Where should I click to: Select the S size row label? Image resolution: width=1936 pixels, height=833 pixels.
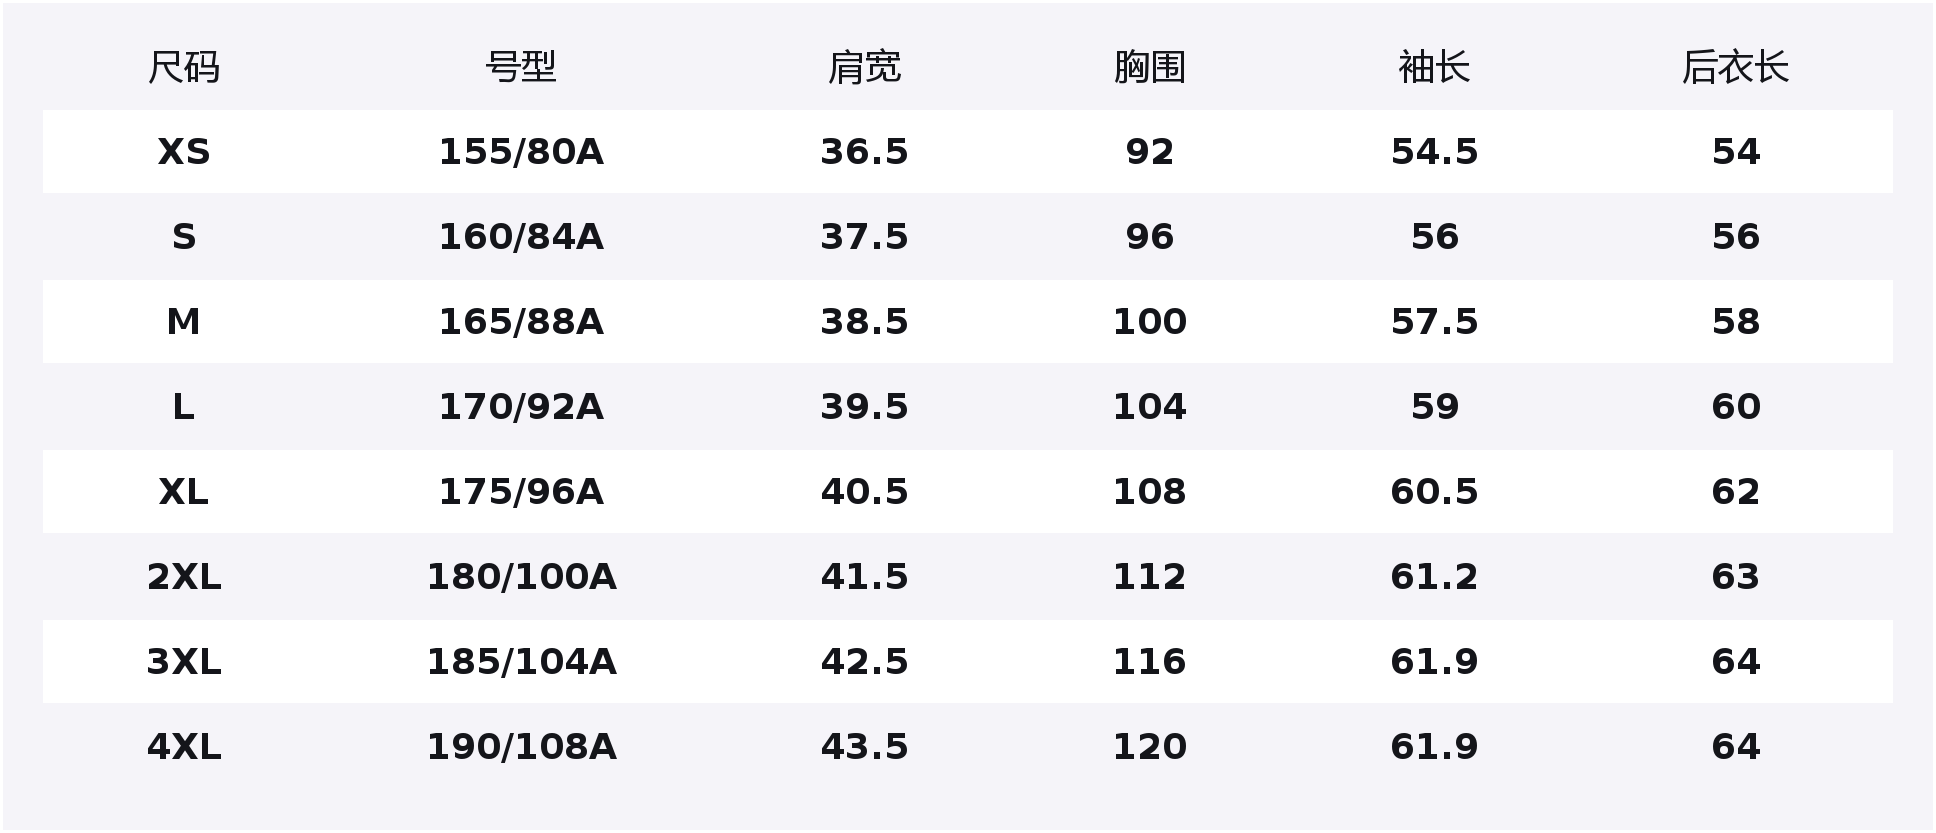tap(184, 237)
